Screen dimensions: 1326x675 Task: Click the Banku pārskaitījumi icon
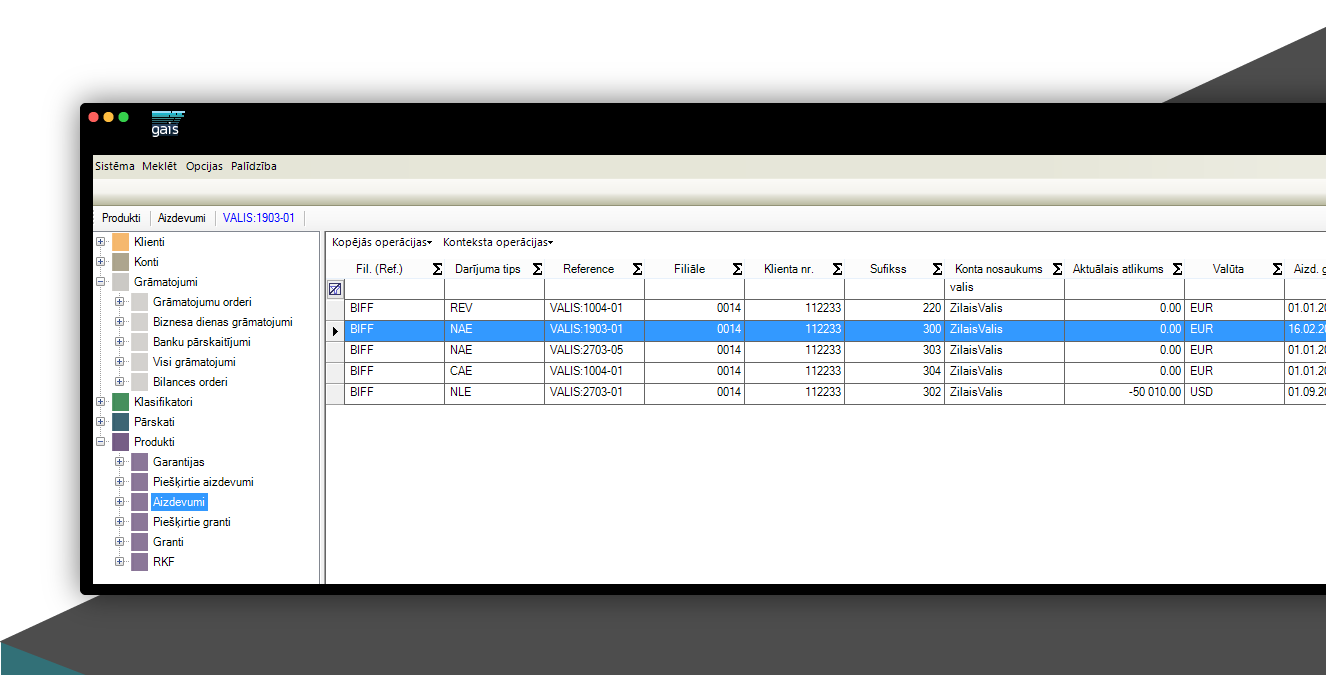point(140,342)
